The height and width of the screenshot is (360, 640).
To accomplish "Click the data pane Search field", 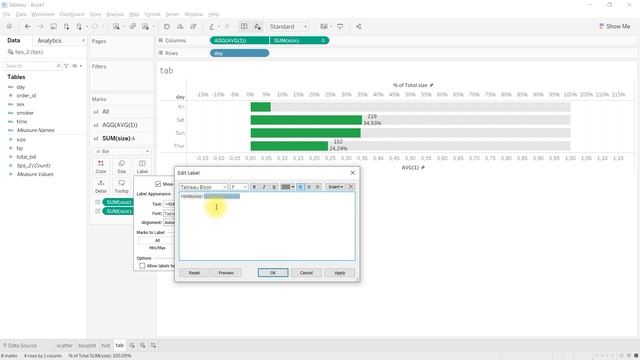I will tap(33, 66).
